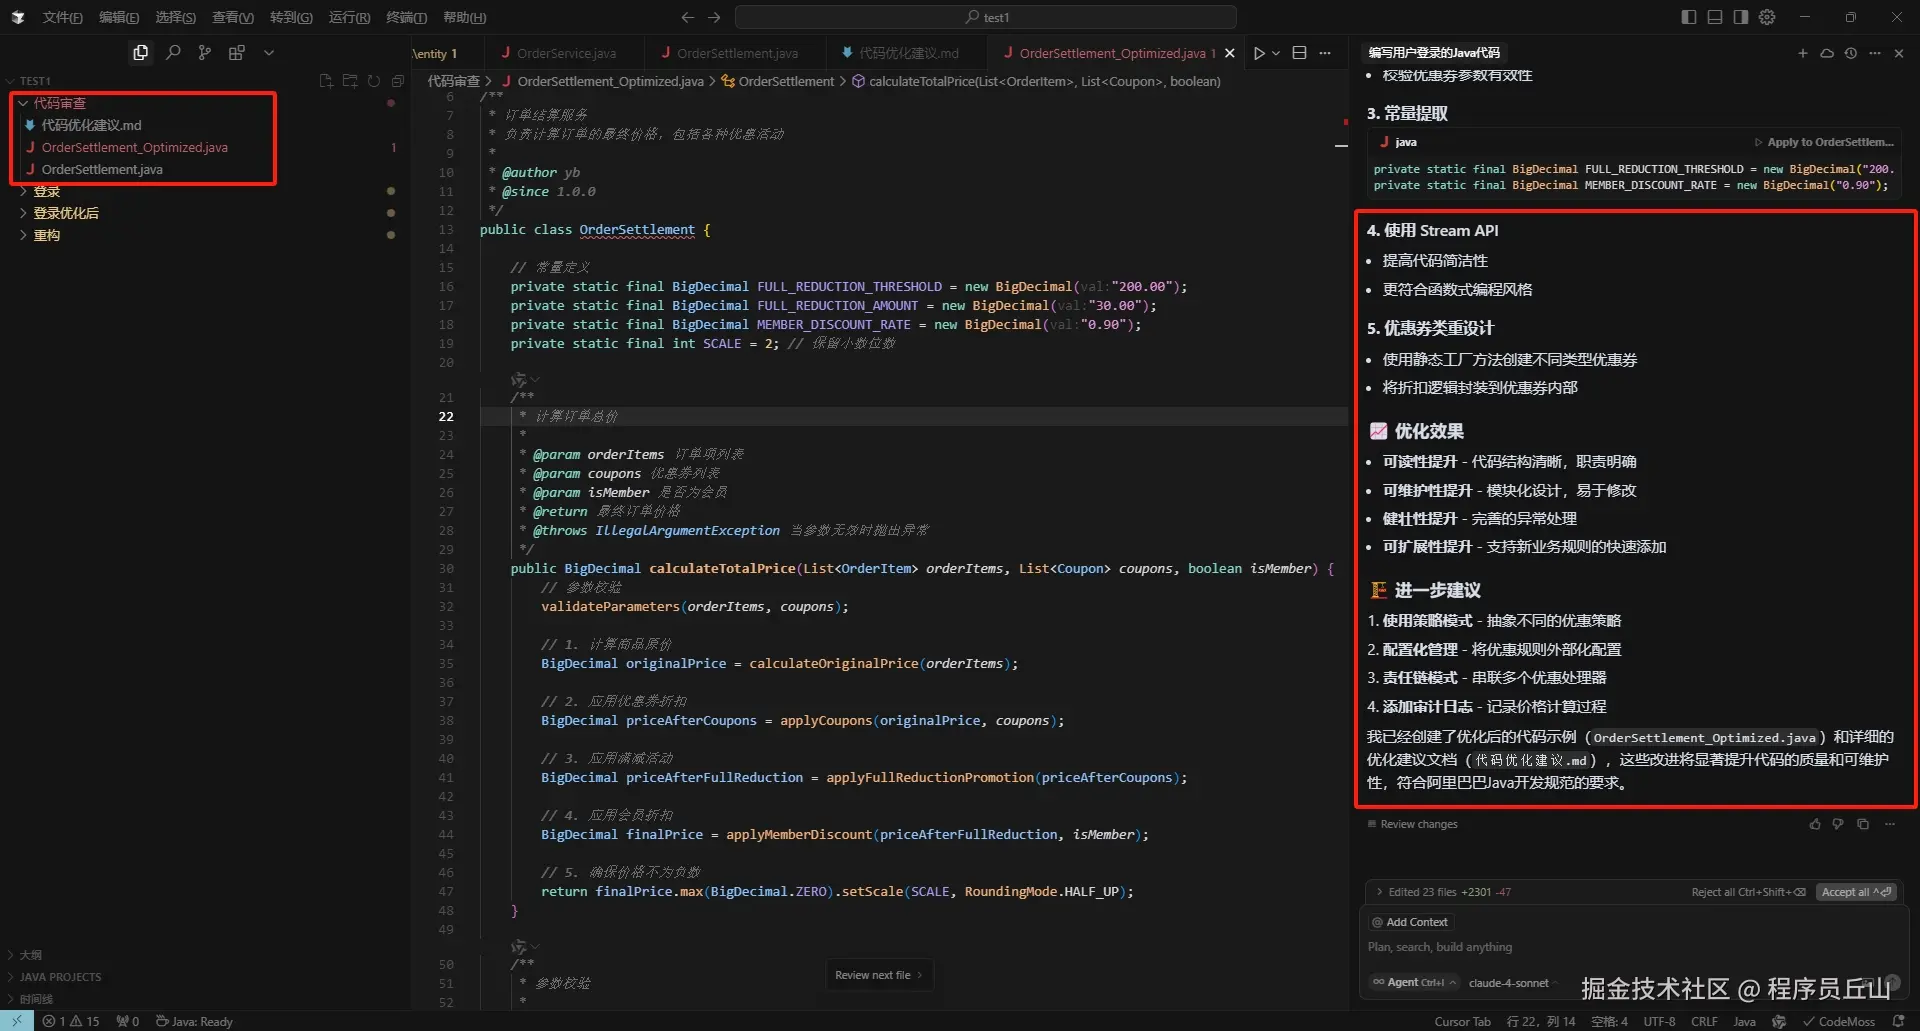Expand the 大纲 outline section
The image size is (1920, 1031).
click(30, 955)
